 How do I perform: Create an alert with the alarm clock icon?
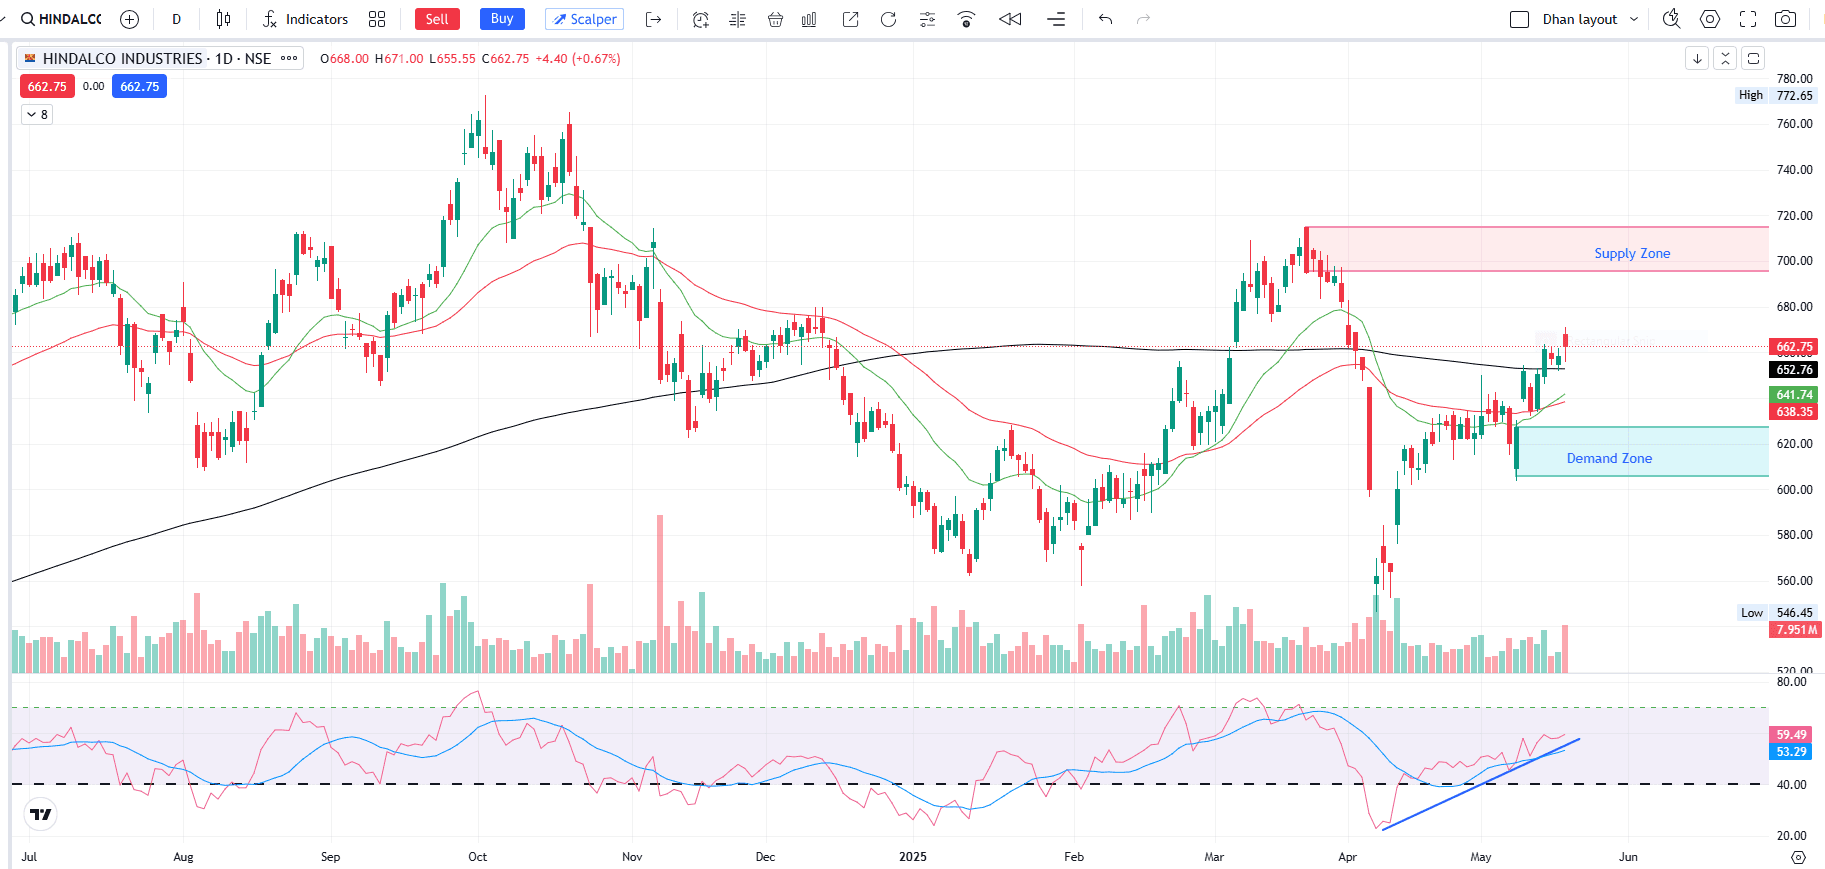[x=701, y=19]
